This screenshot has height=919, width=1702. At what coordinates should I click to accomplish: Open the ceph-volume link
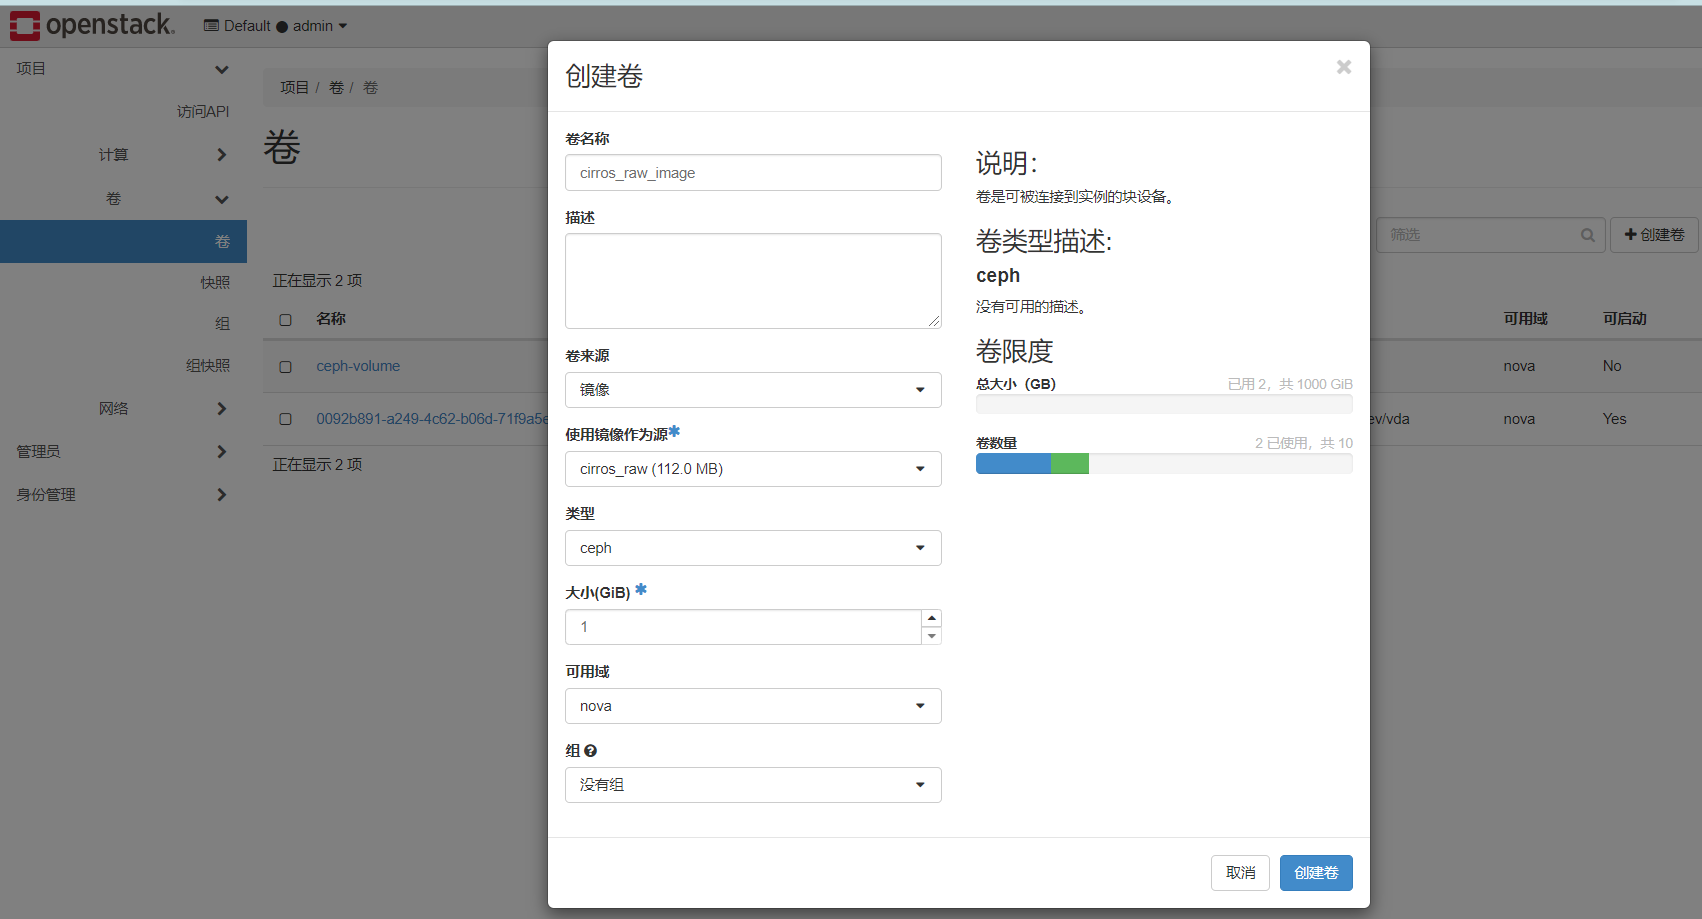click(x=358, y=366)
